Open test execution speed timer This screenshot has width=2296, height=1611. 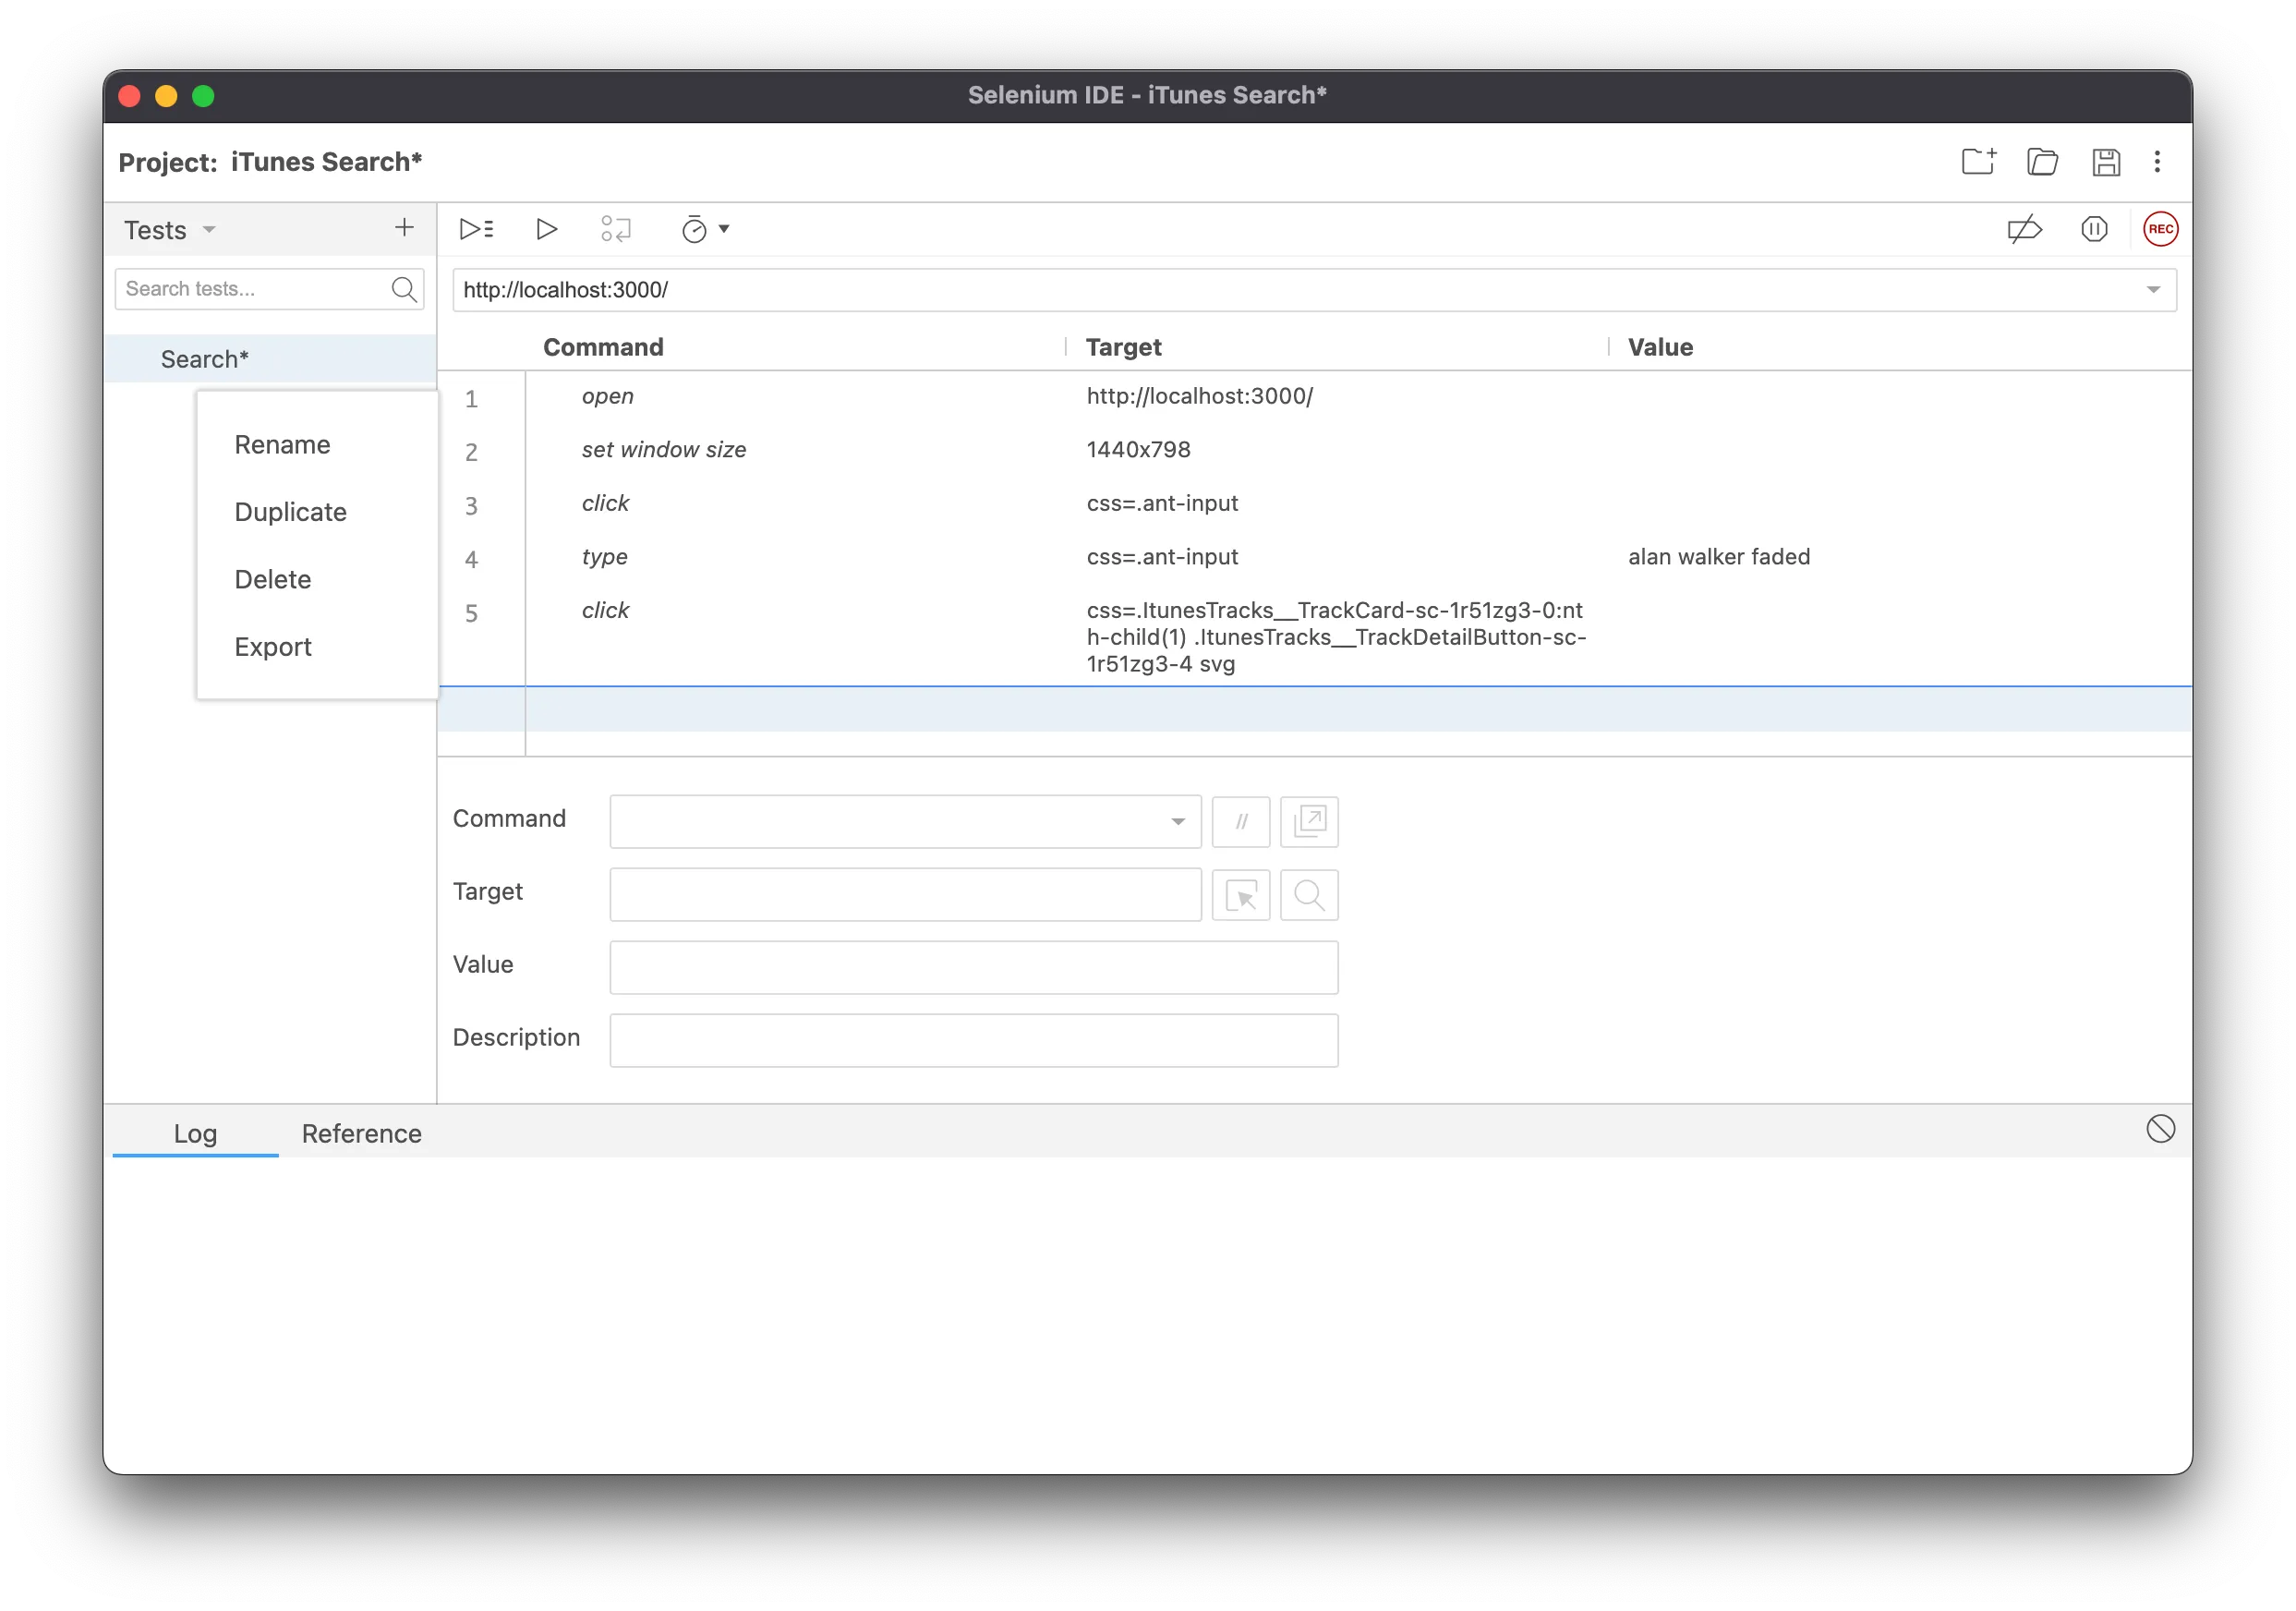[x=705, y=229]
